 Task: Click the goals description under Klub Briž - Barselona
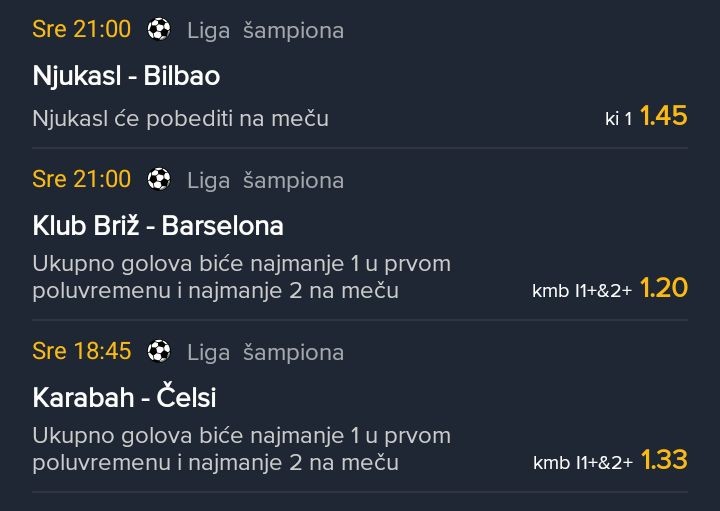coord(241,277)
